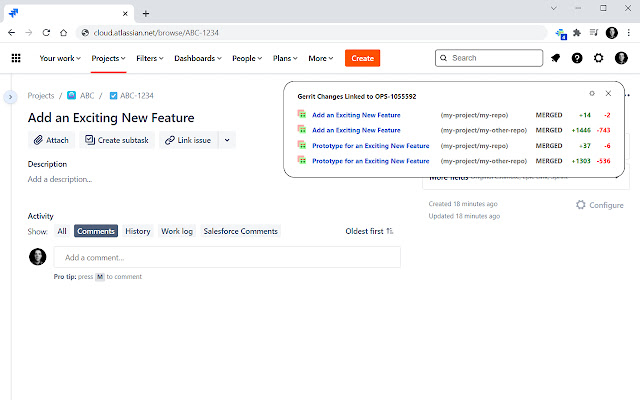Viewport: 640px width, 400px height.
Task: Open first Prototype for an Exciting New Feature link
Action: point(371,146)
